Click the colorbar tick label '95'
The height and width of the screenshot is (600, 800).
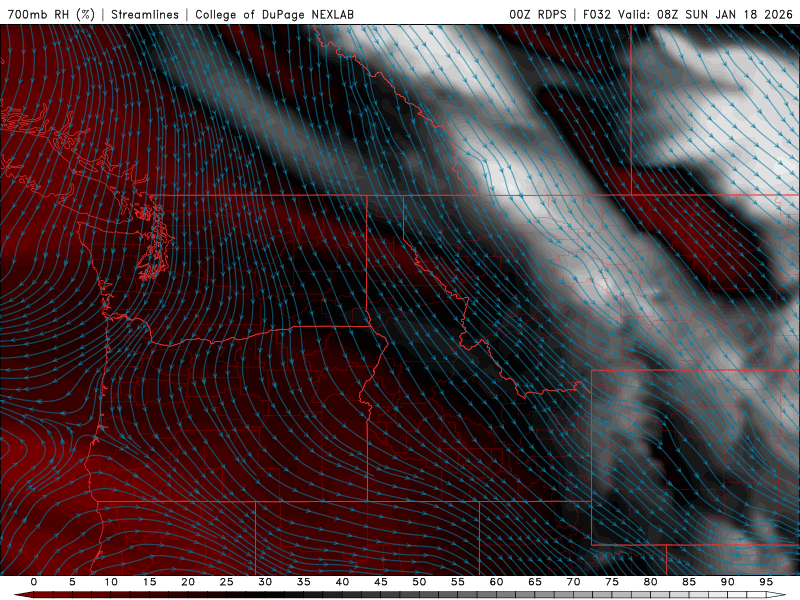tap(766, 582)
